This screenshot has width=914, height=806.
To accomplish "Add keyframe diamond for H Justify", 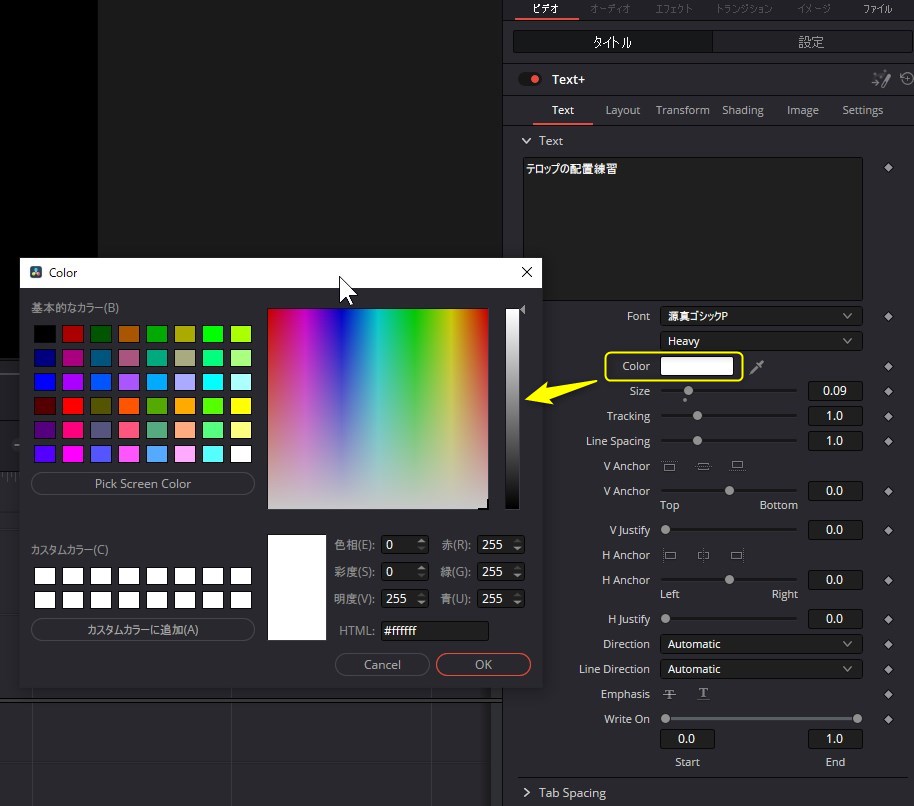I will (x=888, y=620).
